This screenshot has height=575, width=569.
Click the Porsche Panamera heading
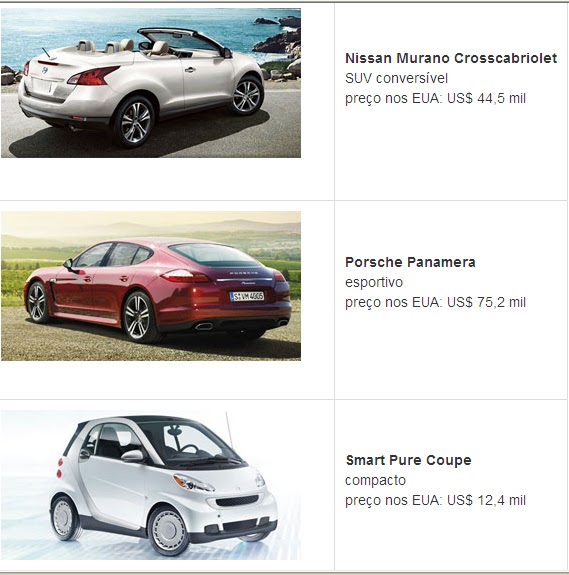(x=410, y=262)
